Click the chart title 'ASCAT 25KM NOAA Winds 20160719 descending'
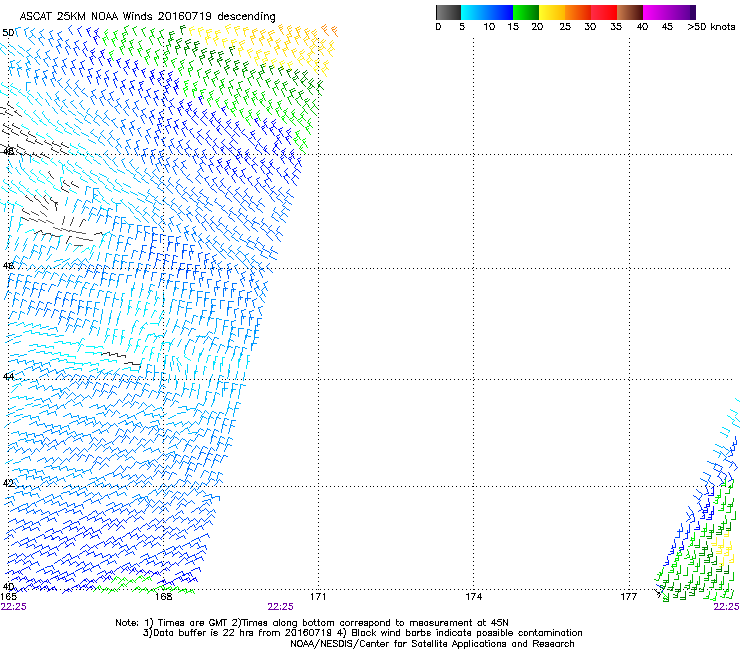The height and width of the screenshot is (650, 740). [147, 16]
